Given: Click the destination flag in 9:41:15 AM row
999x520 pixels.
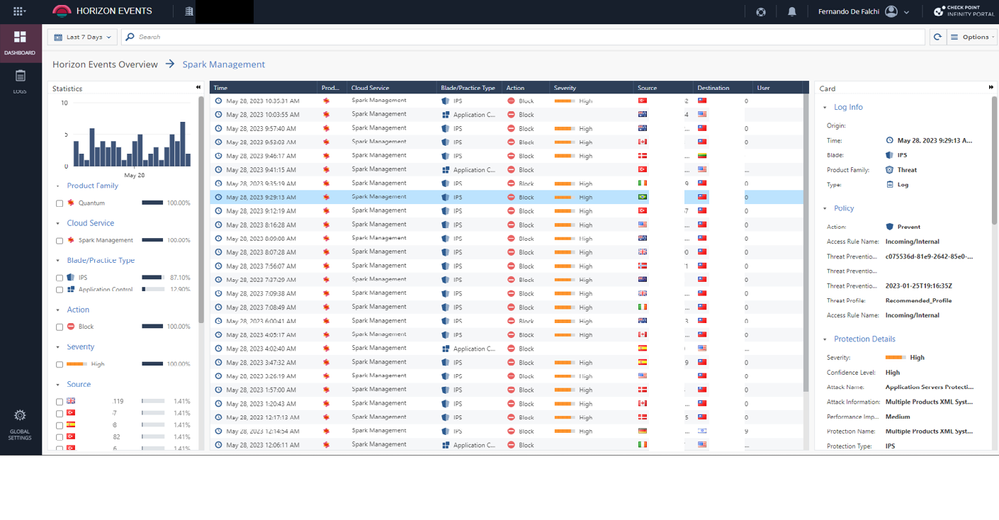Looking at the screenshot, I should pyautogui.click(x=702, y=170).
